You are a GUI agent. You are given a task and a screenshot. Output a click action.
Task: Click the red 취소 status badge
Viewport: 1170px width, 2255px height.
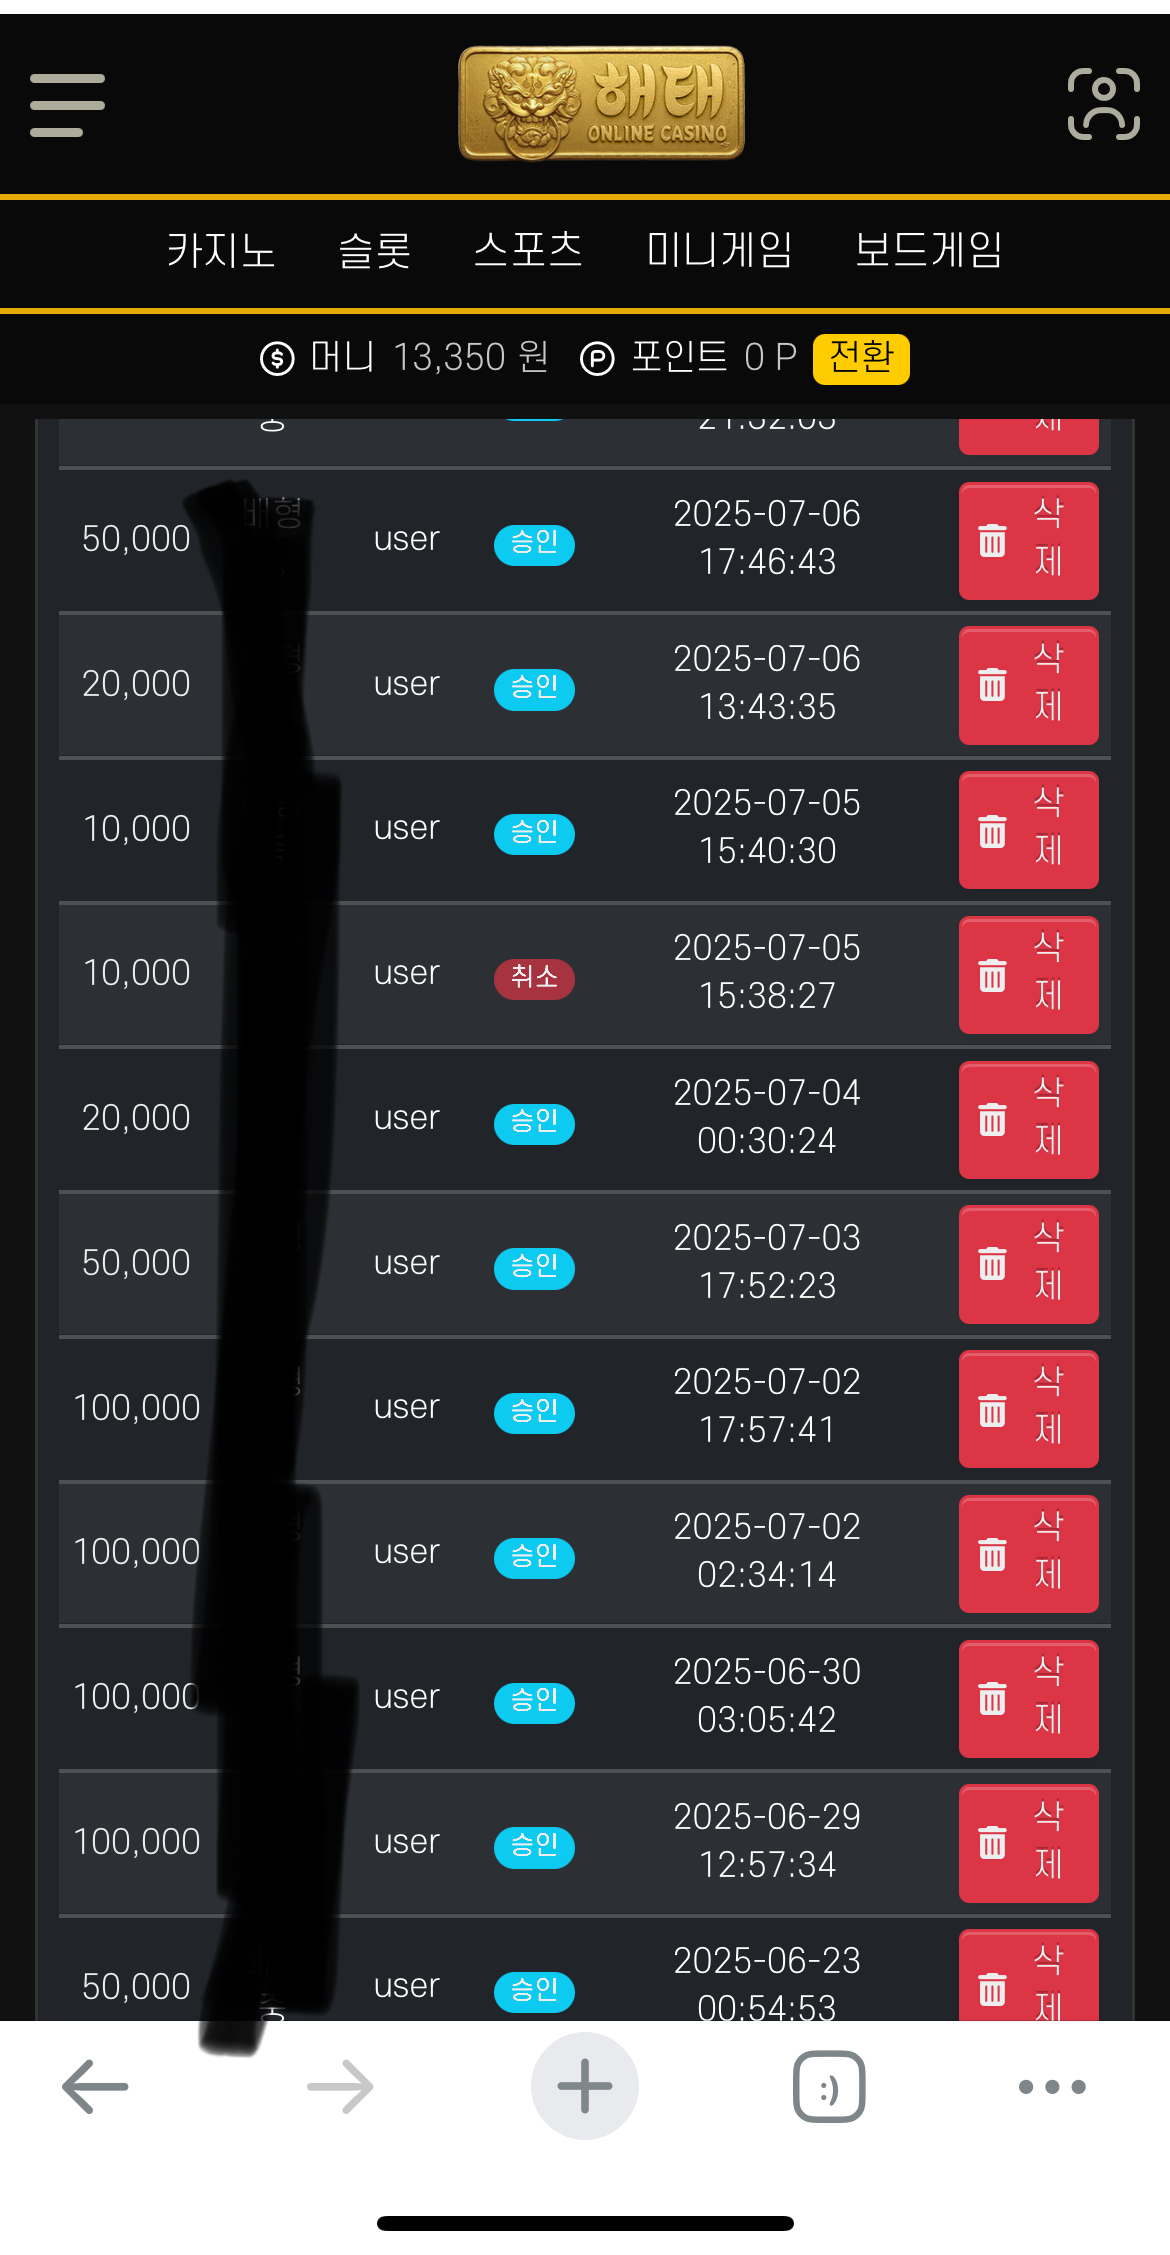click(534, 977)
